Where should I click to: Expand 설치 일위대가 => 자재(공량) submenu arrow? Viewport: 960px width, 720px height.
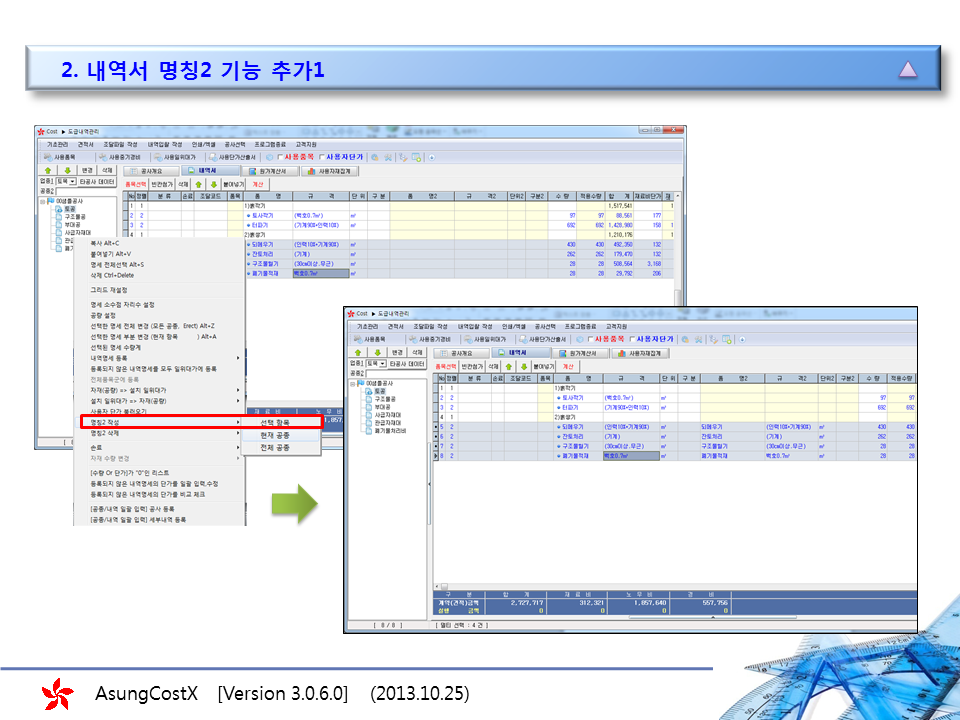pyautogui.click(x=238, y=401)
